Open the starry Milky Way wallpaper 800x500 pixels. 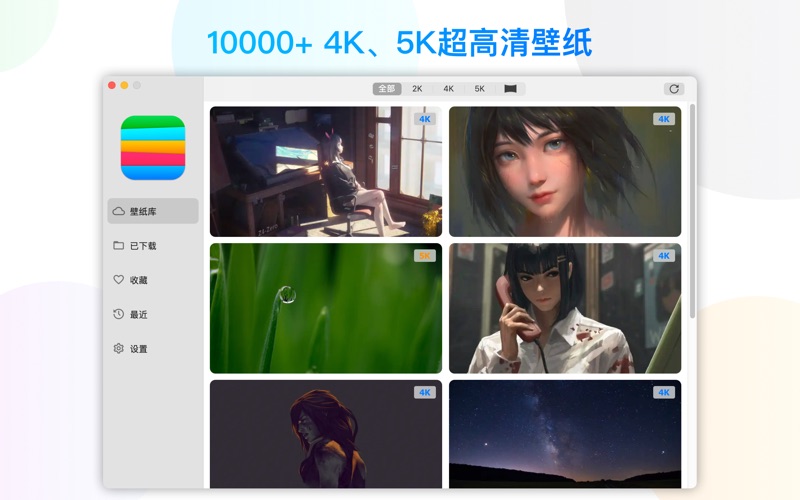point(565,434)
